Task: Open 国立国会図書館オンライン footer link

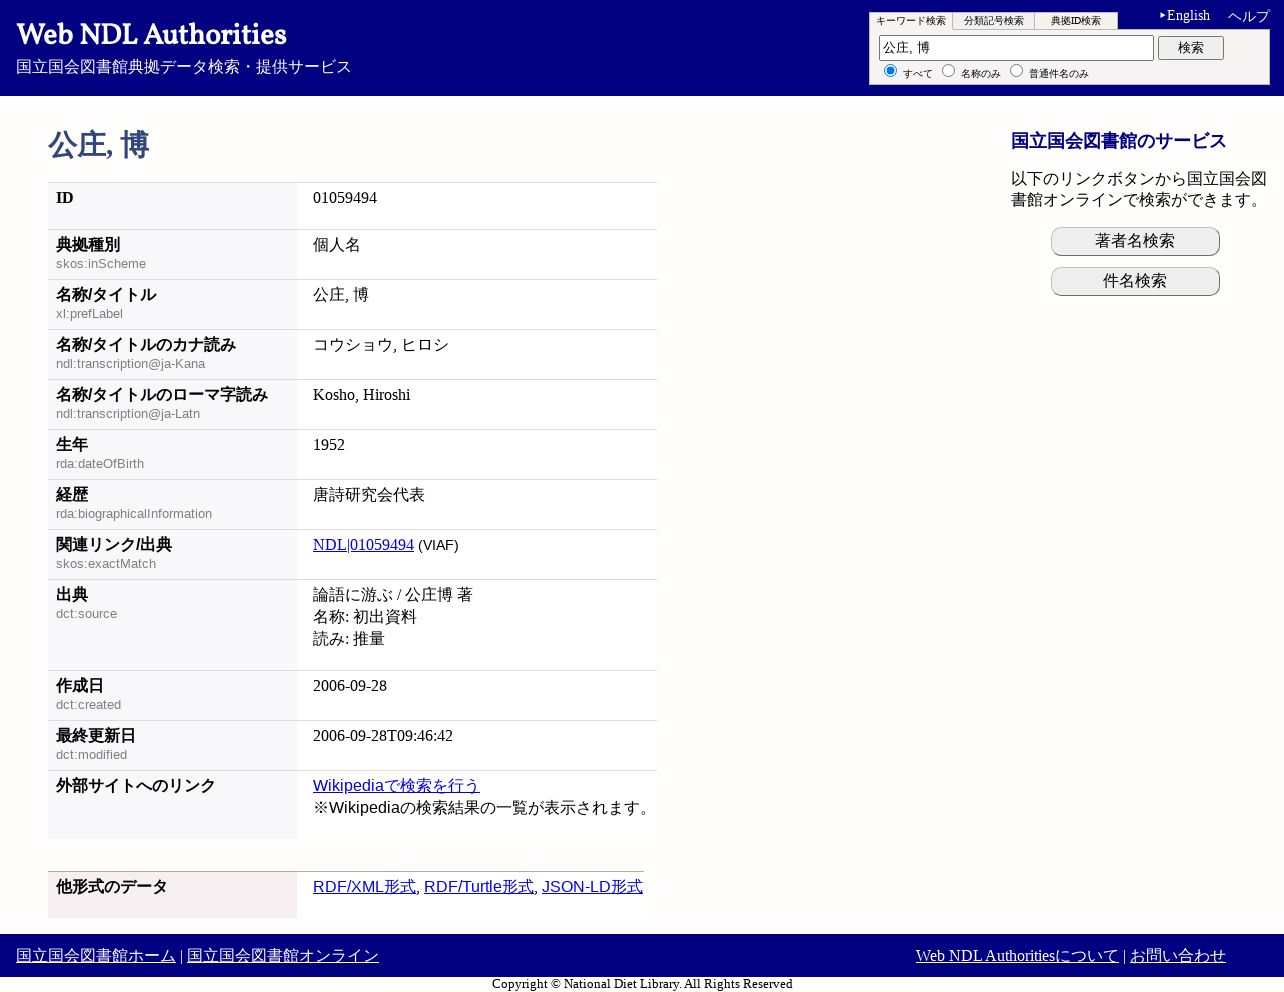Action: pos(283,956)
